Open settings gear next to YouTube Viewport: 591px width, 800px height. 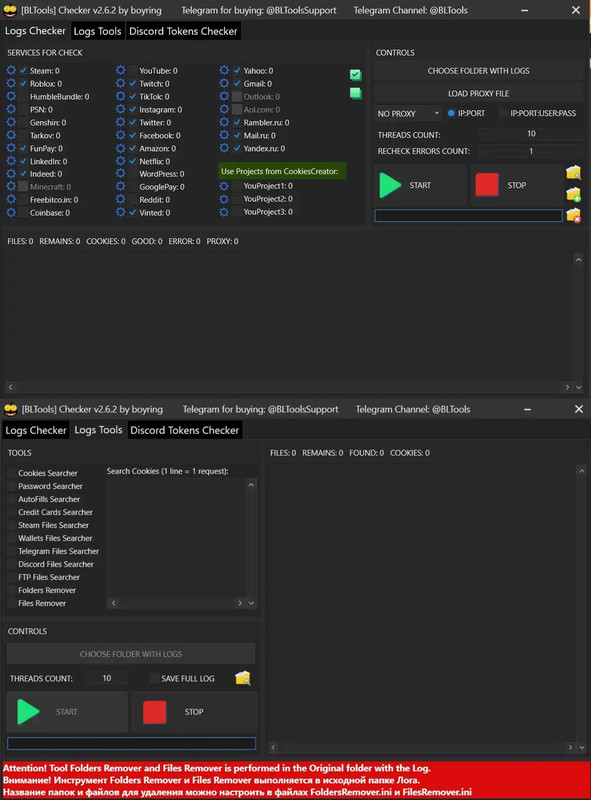[x=120, y=70]
